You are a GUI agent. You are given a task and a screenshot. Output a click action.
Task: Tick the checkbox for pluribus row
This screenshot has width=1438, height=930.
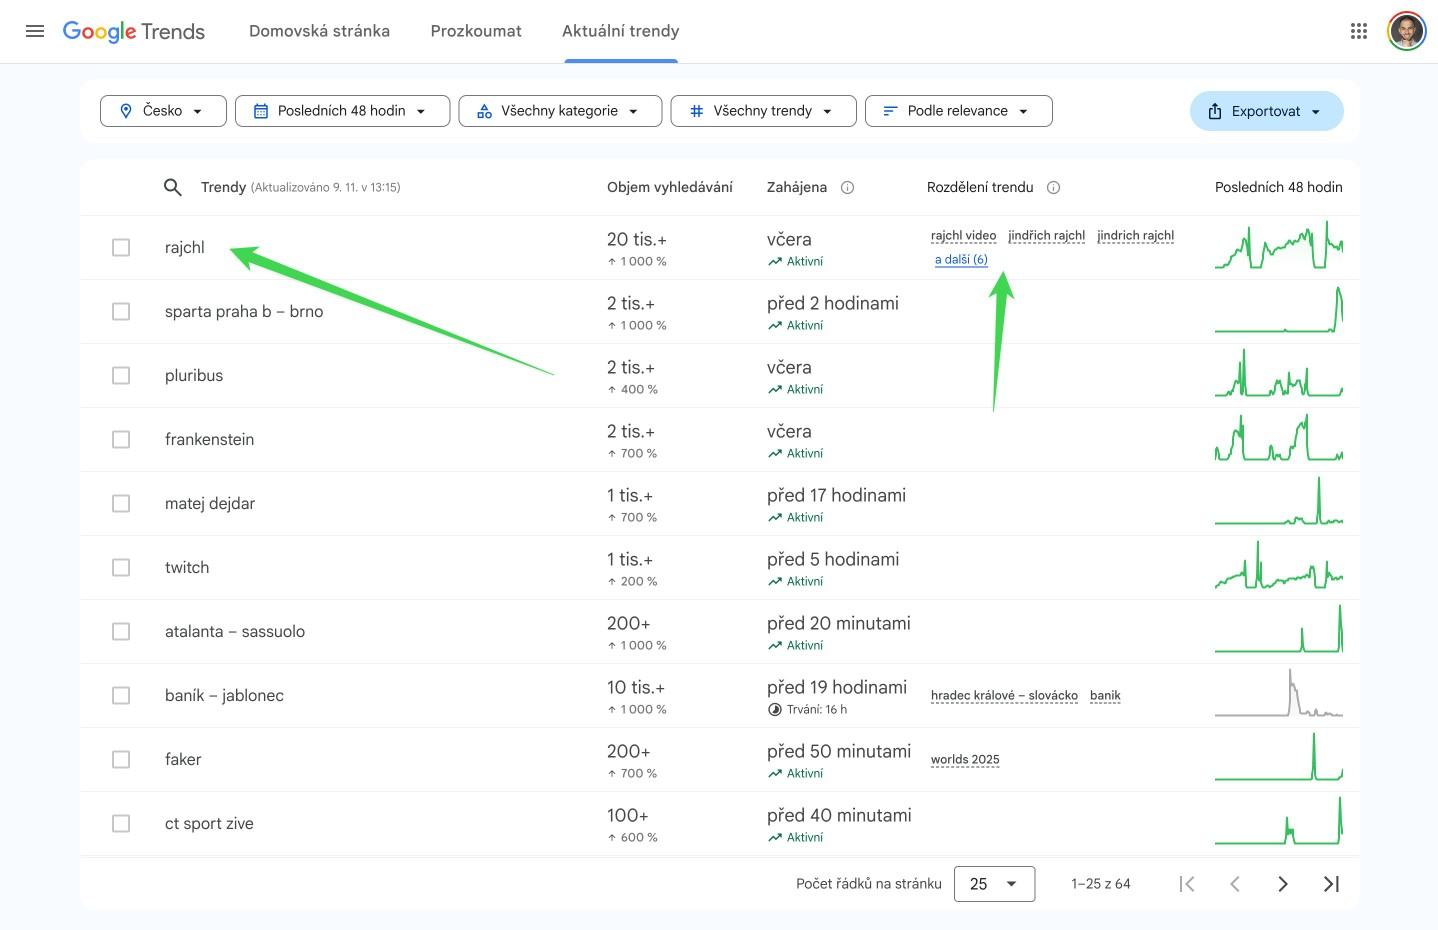tap(121, 375)
